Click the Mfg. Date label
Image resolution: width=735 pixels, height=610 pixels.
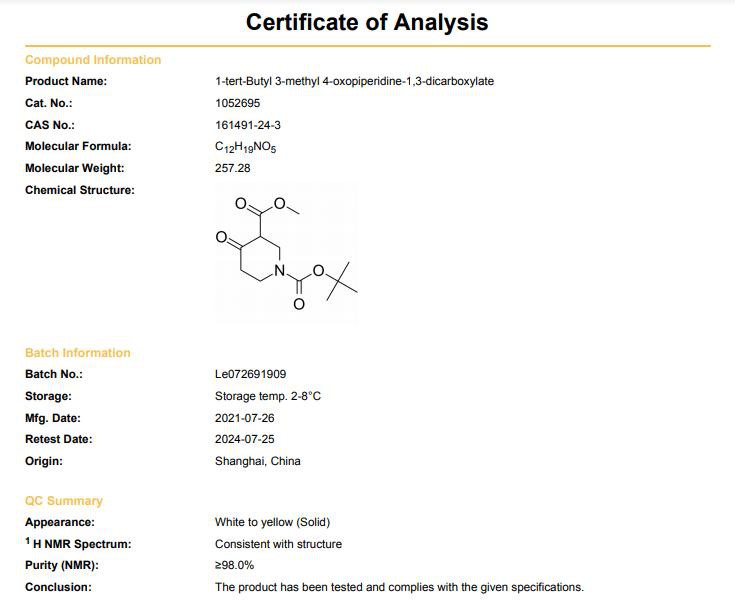[53, 418]
